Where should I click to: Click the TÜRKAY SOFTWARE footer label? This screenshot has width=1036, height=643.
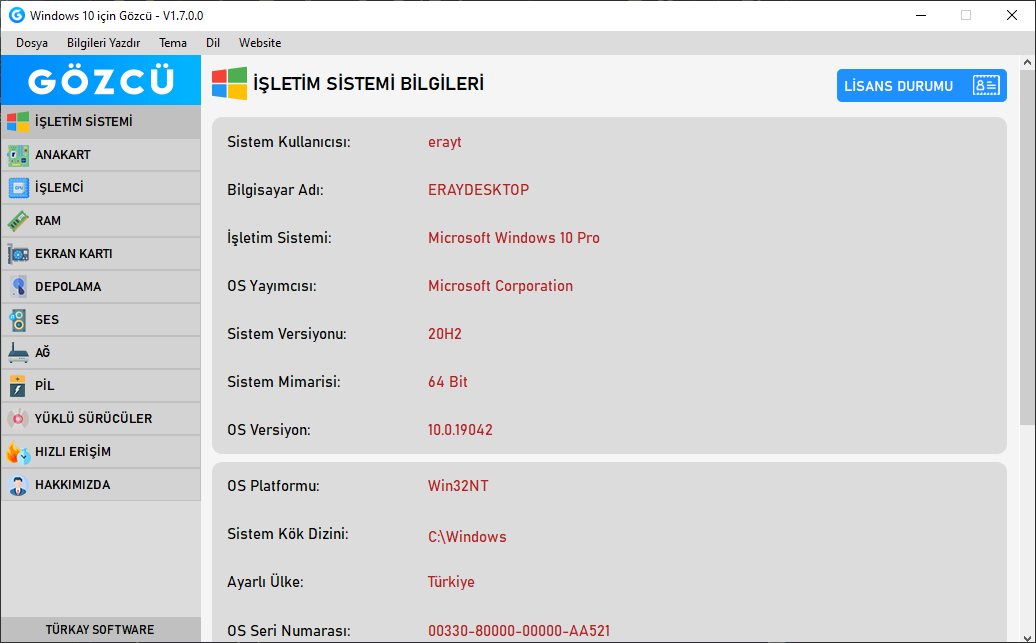coord(100,630)
